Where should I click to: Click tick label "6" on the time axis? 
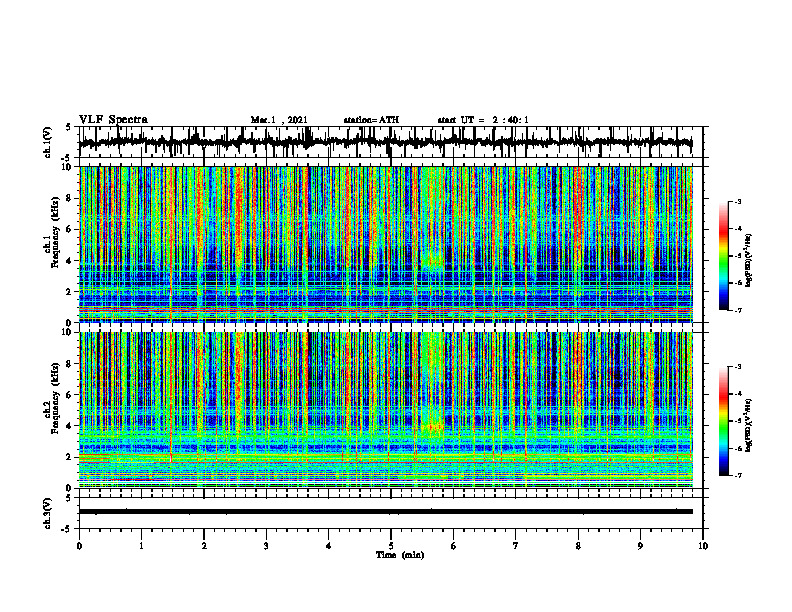454,546
